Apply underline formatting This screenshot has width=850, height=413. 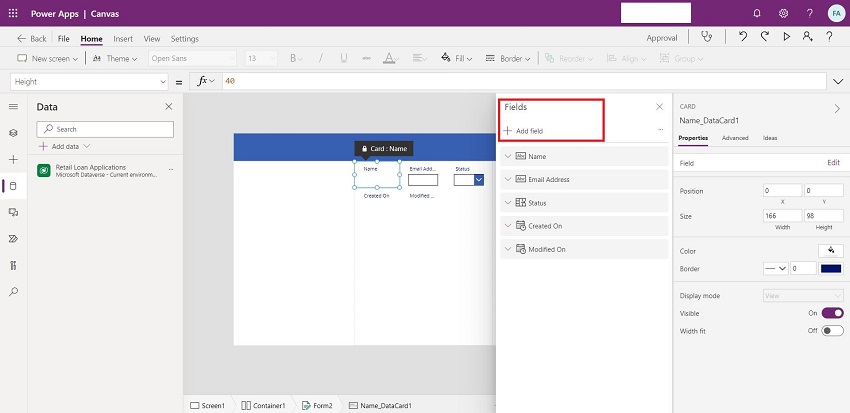point(344,59)
